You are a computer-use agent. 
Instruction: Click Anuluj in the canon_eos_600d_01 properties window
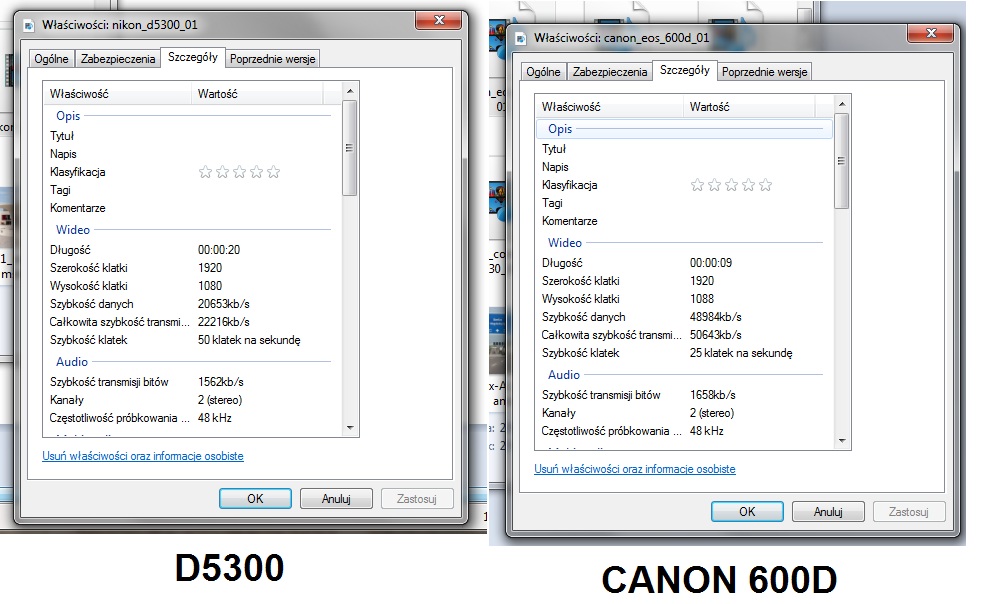(828, 512)
